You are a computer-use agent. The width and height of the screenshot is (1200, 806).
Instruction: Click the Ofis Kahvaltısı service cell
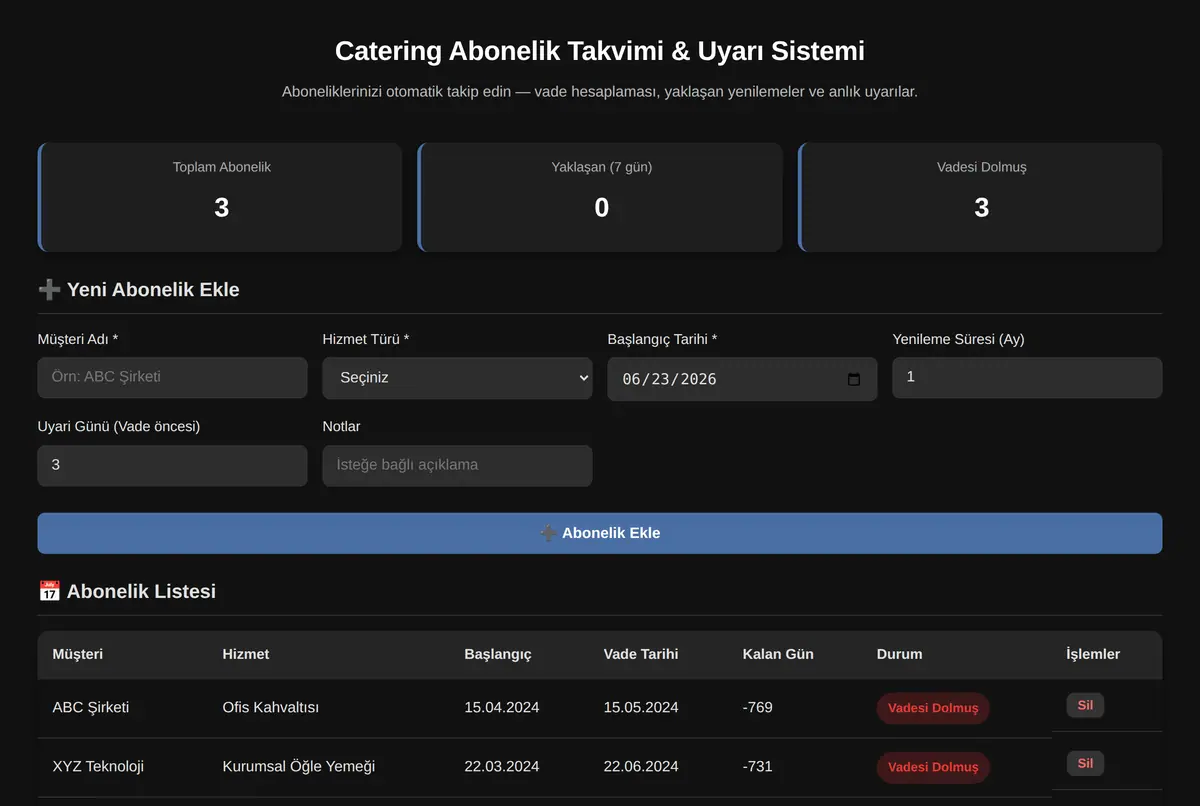271,707
